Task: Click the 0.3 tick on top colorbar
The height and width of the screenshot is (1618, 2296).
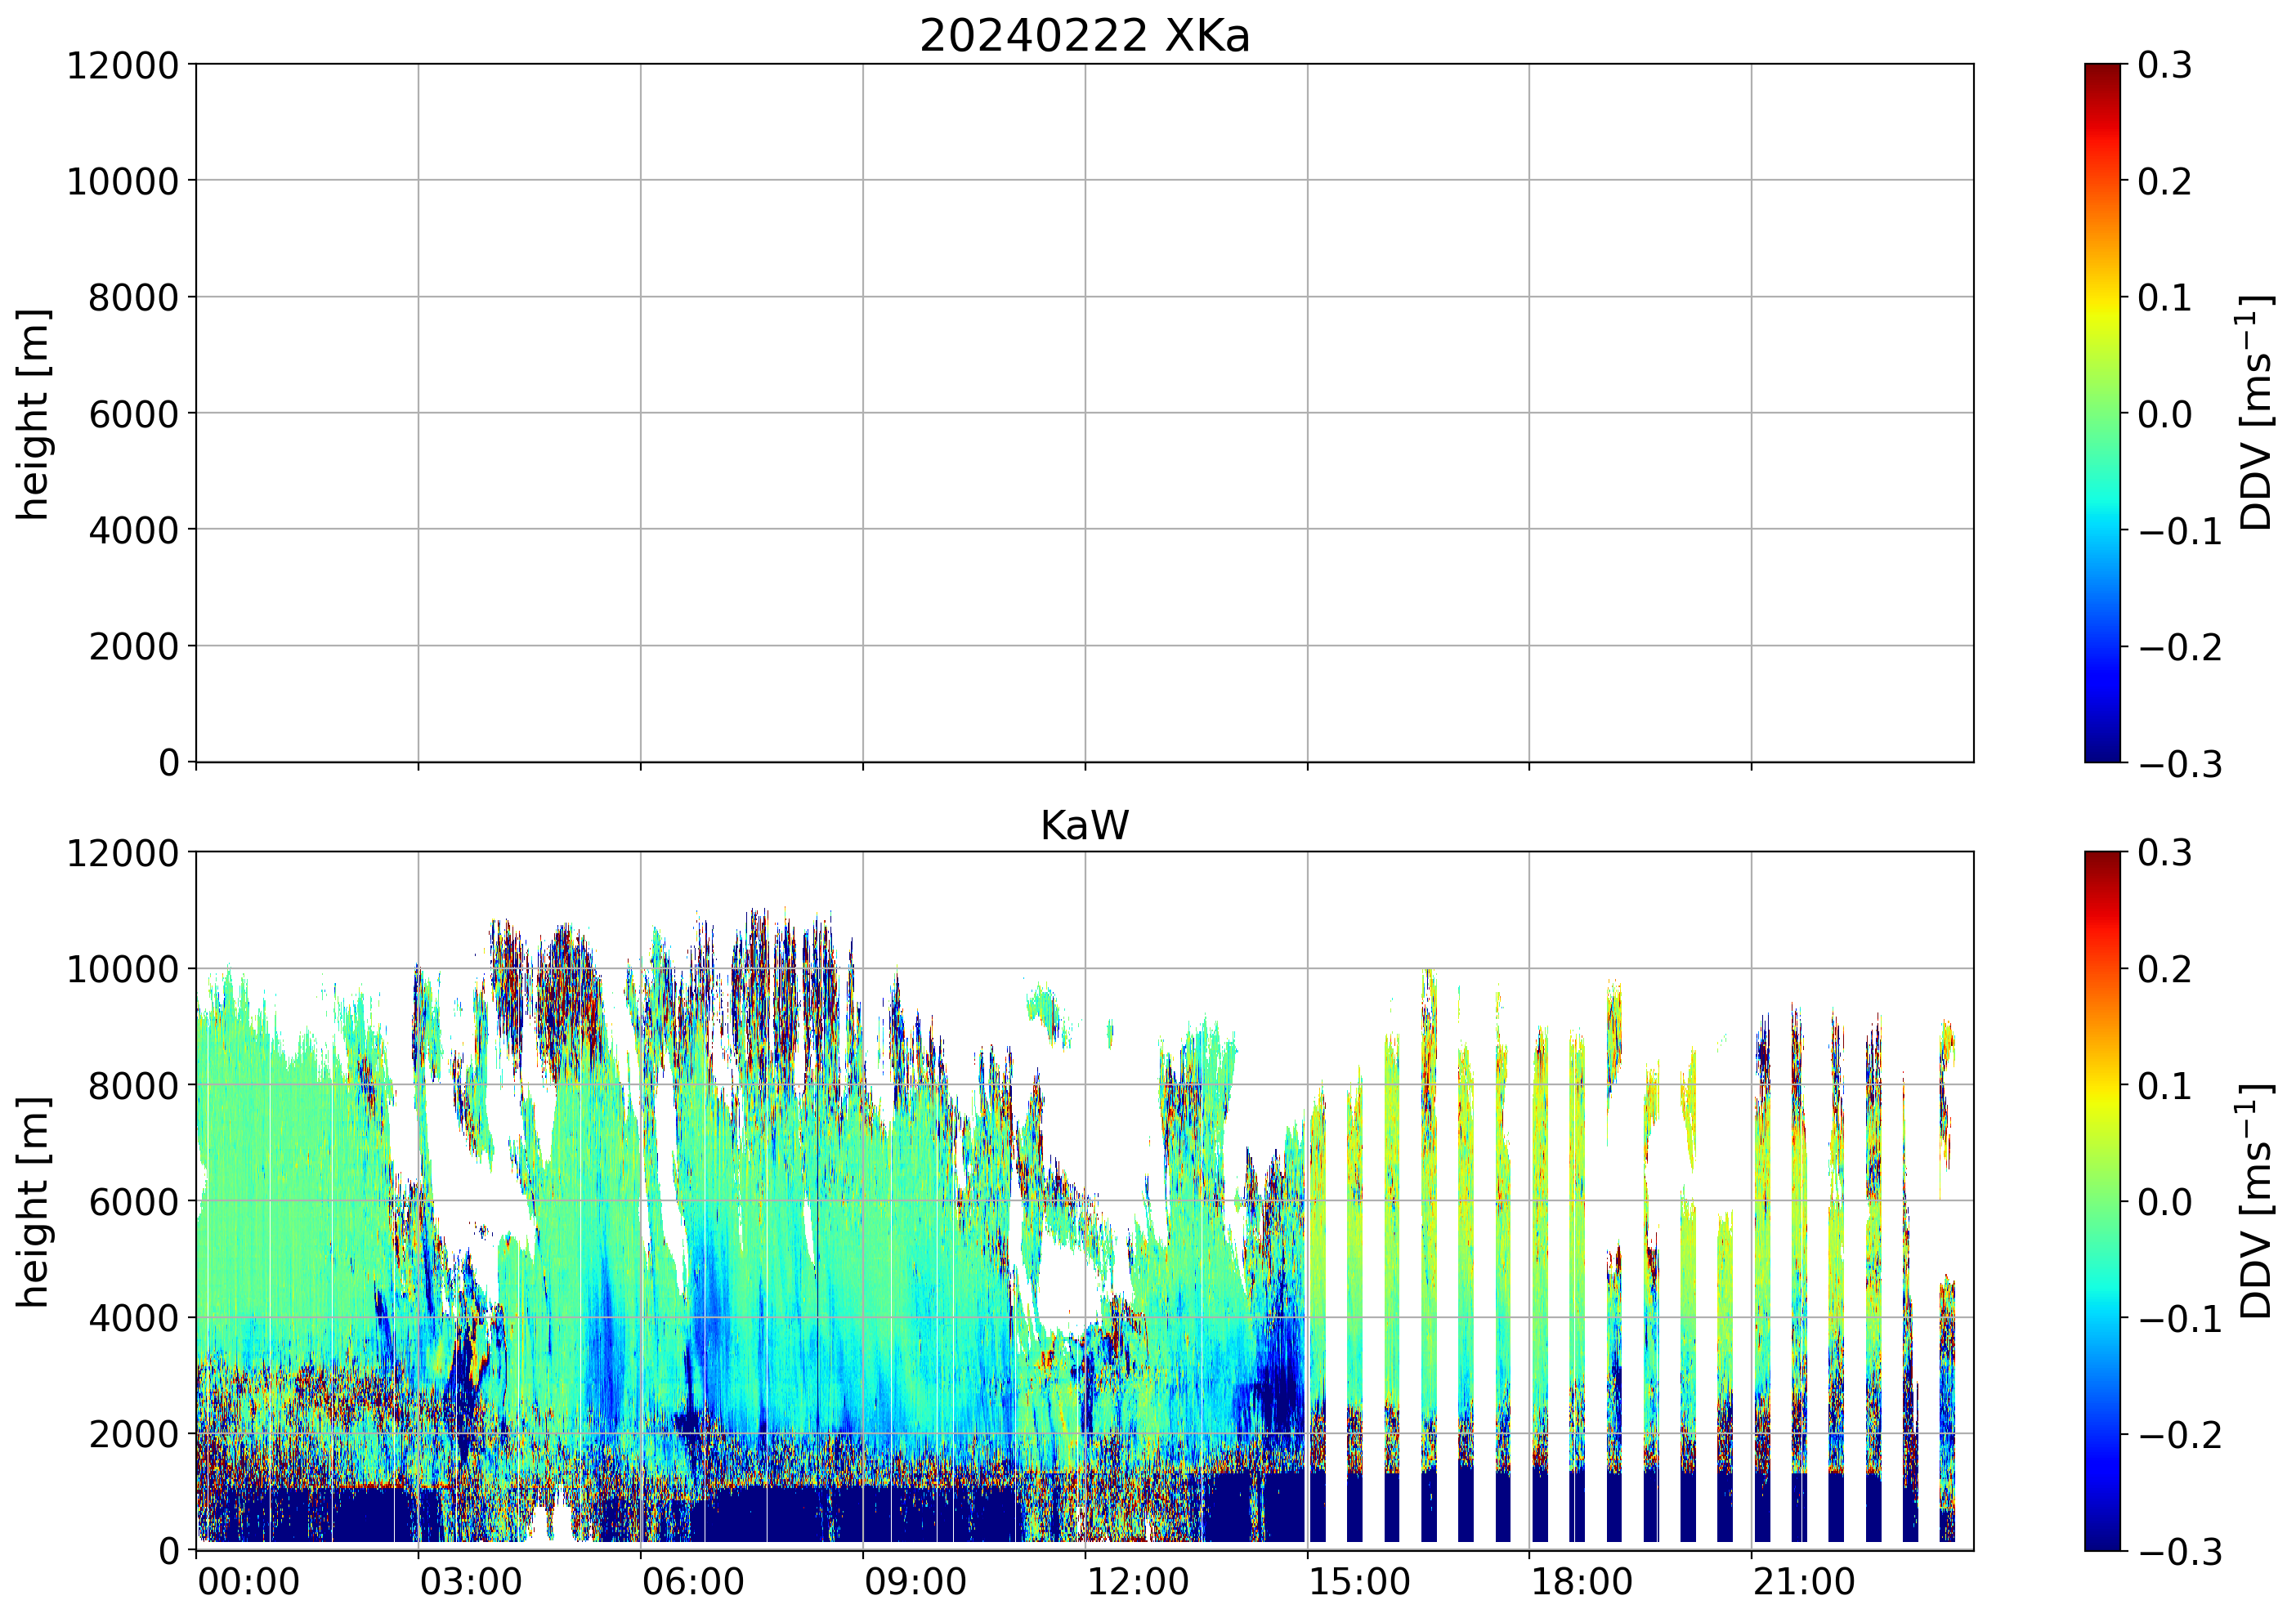Action: pyautogui.click(x=2164, y=65)
